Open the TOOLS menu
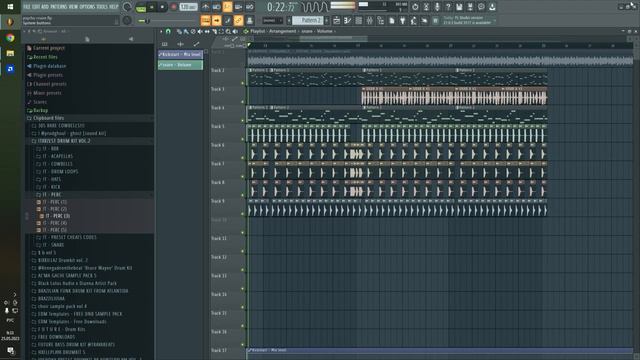 [x=102, y=7]
